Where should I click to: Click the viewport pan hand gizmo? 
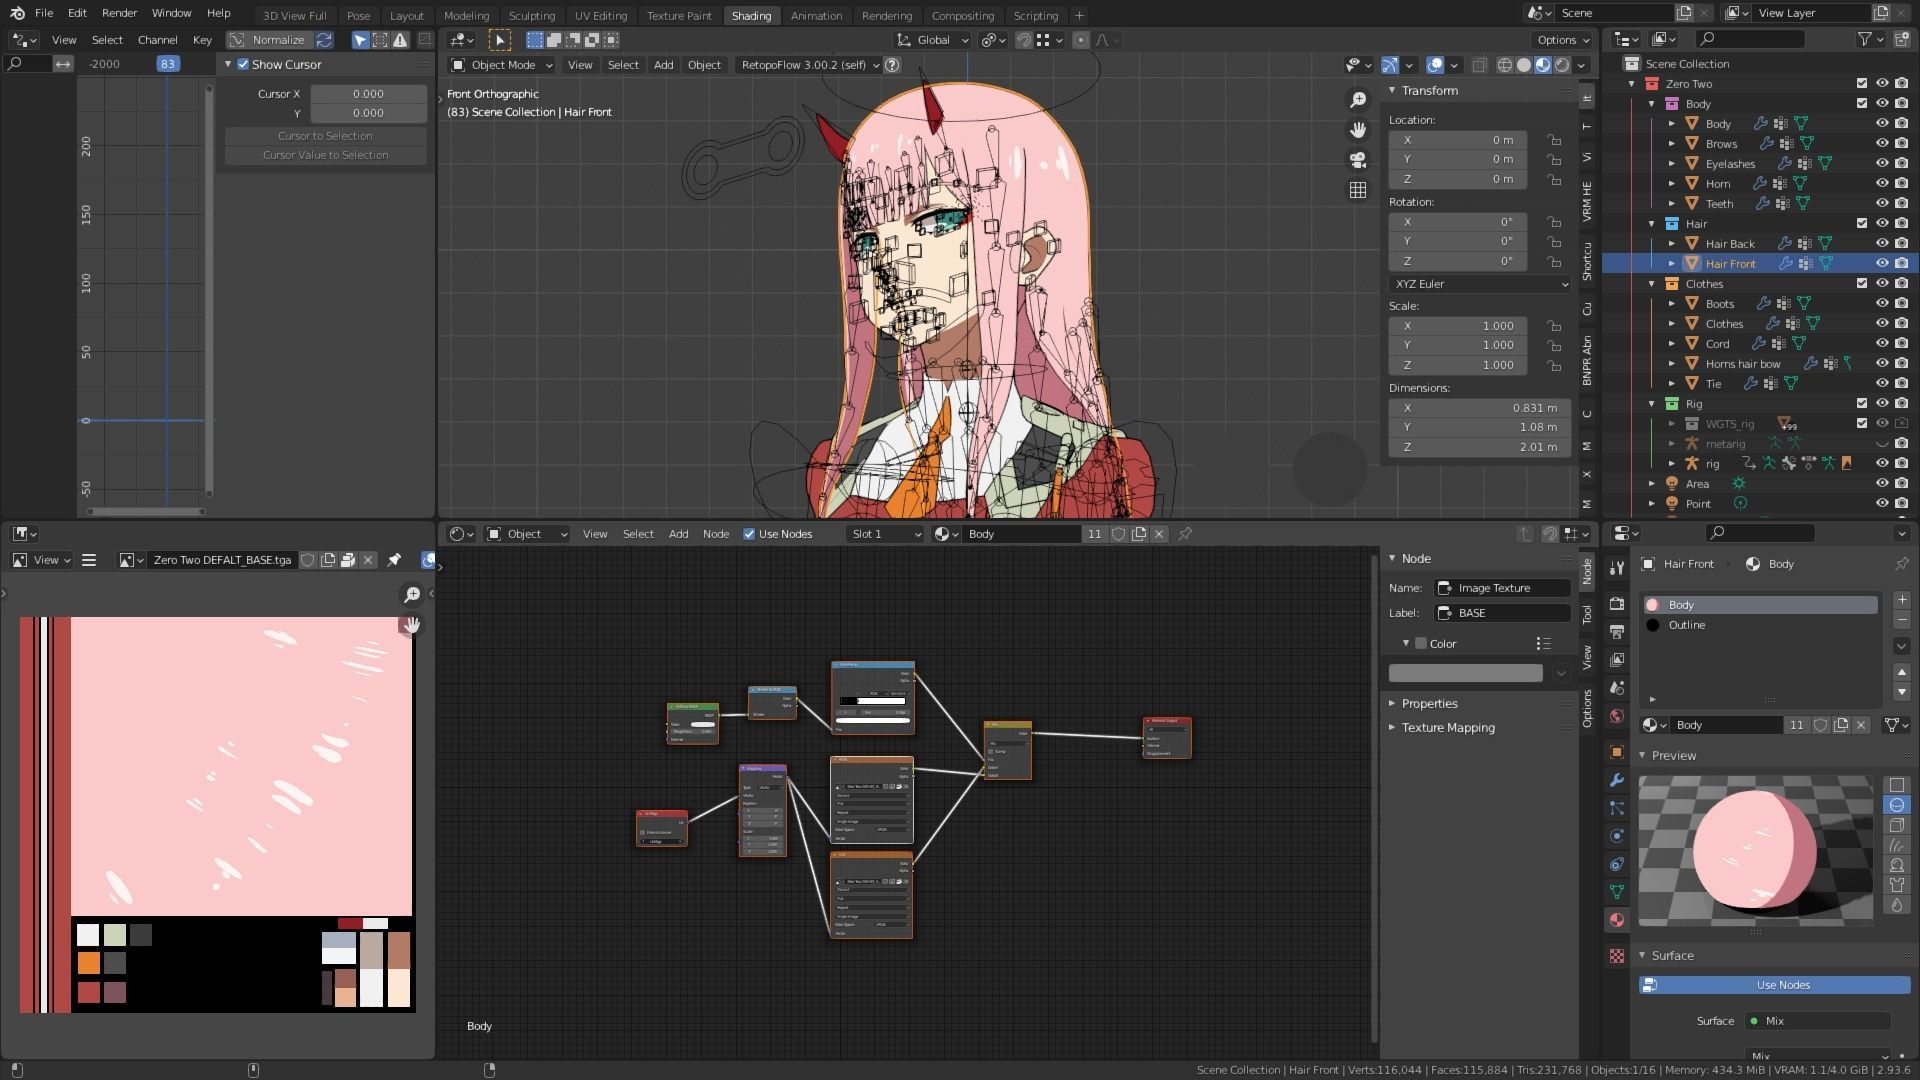(1358, 130)
